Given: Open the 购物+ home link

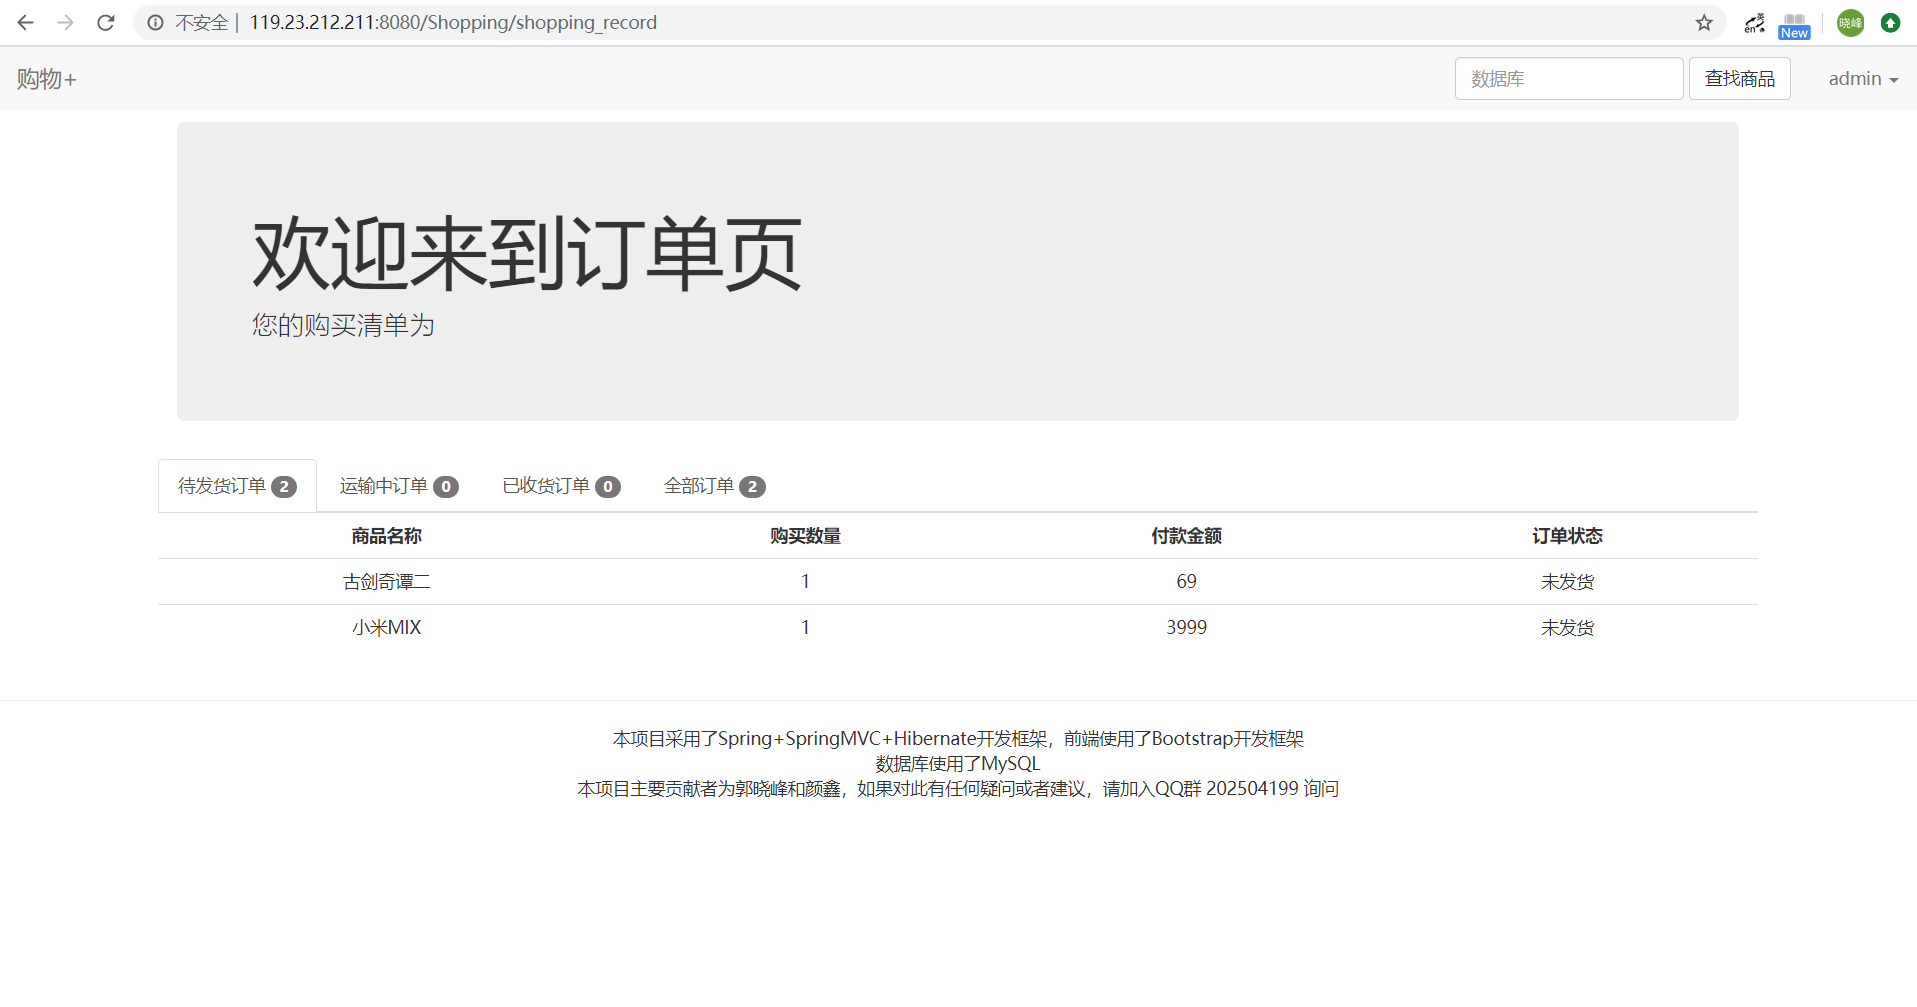Looking at the screenshot, I should click(x=44, y=78).
